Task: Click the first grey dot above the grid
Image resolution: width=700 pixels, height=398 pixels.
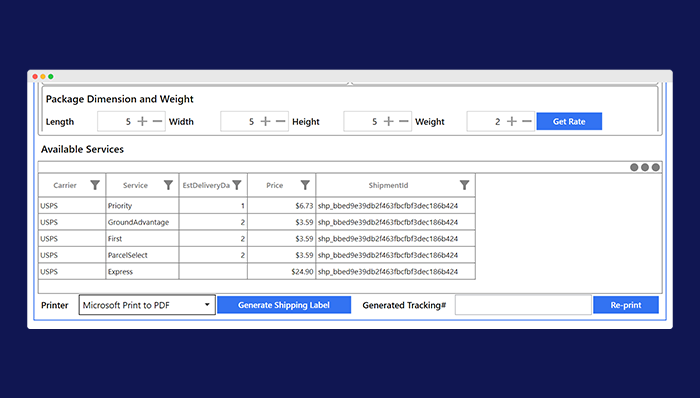Action: coord(634,167)
